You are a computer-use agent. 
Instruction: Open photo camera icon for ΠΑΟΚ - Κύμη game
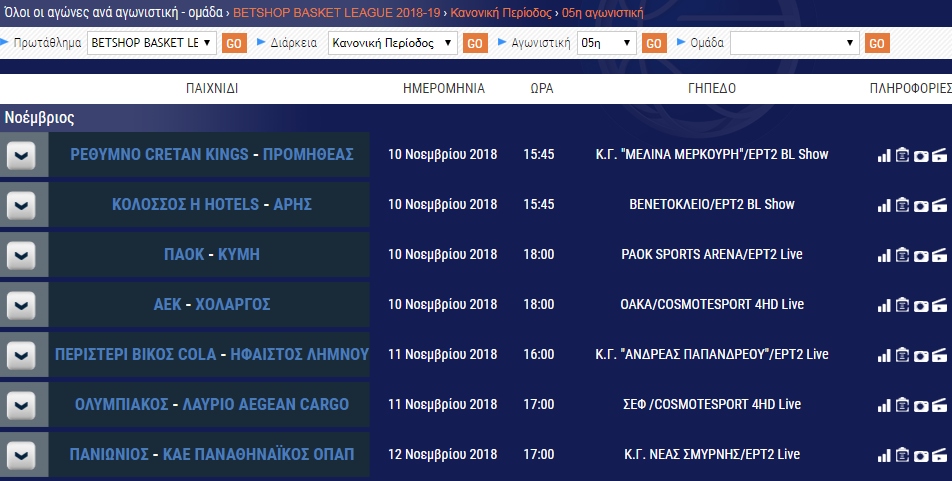(x=921, y=256)
